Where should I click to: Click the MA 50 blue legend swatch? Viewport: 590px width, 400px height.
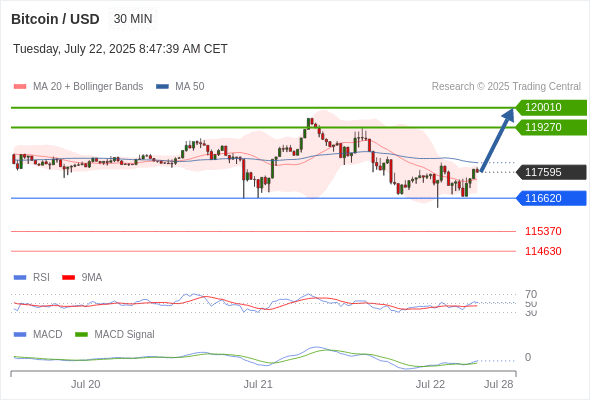click(162, 87)
